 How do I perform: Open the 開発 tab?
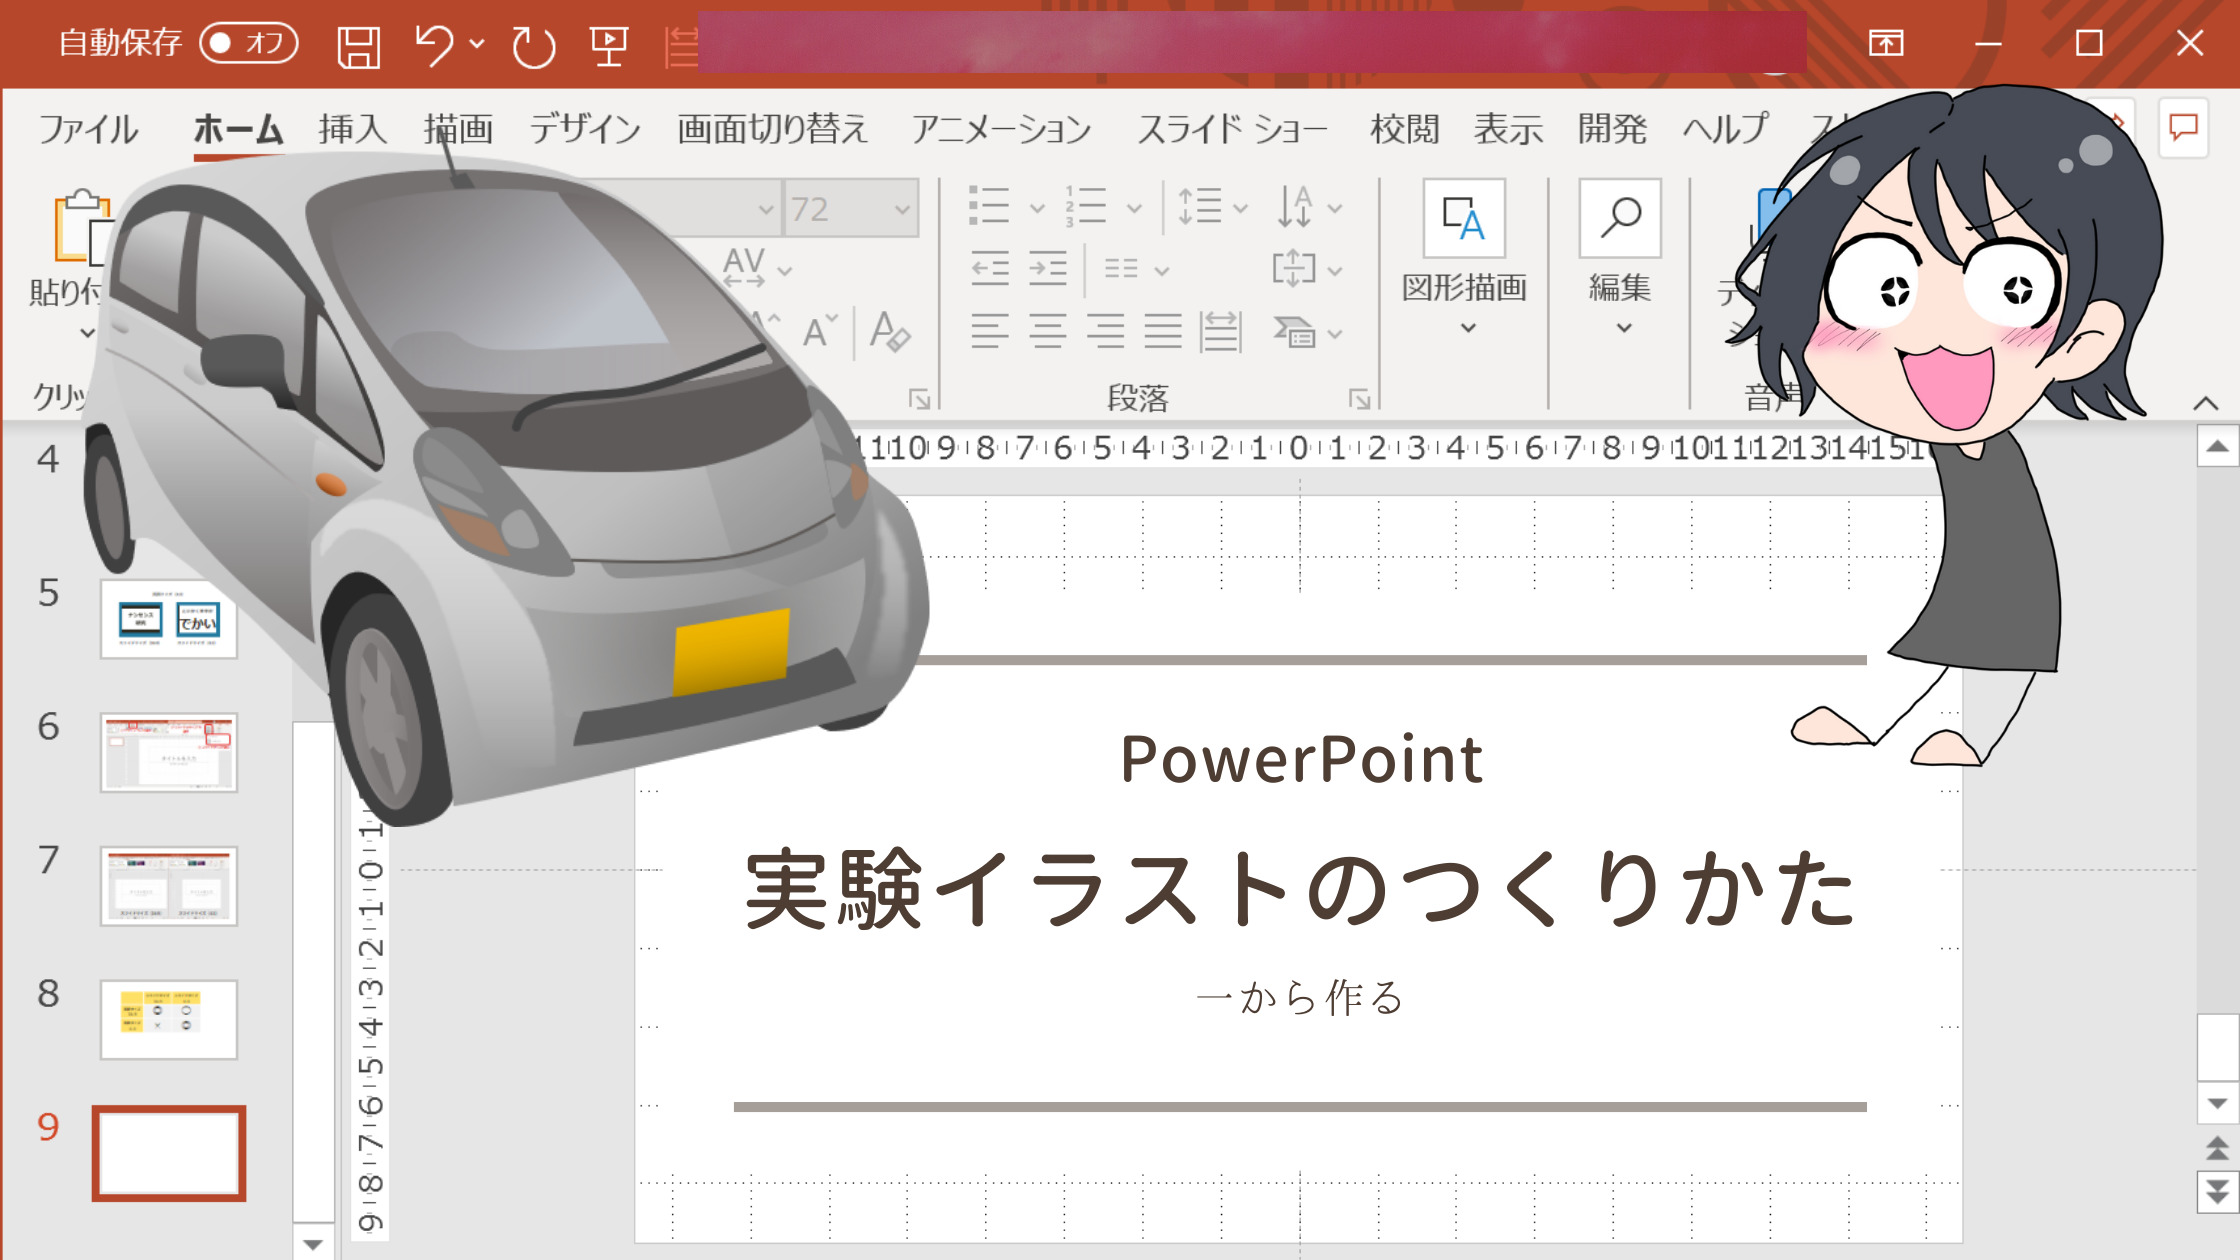(x=1612, y=129)
